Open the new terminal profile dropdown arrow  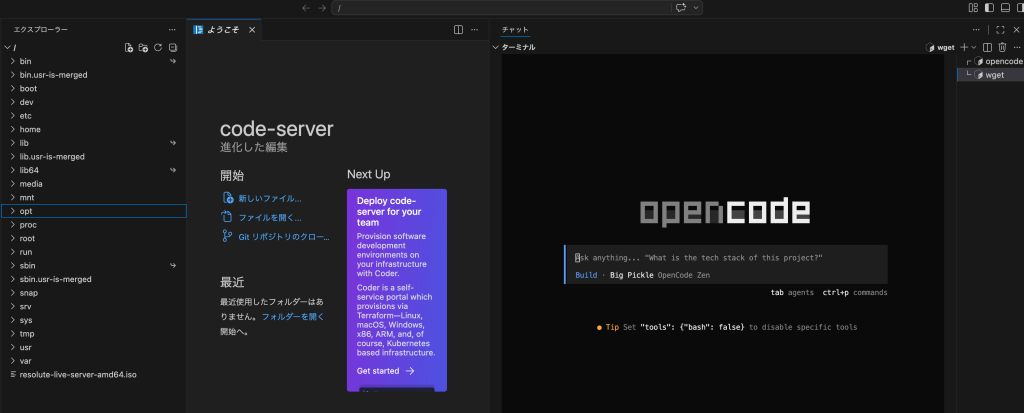pos(975,47)
